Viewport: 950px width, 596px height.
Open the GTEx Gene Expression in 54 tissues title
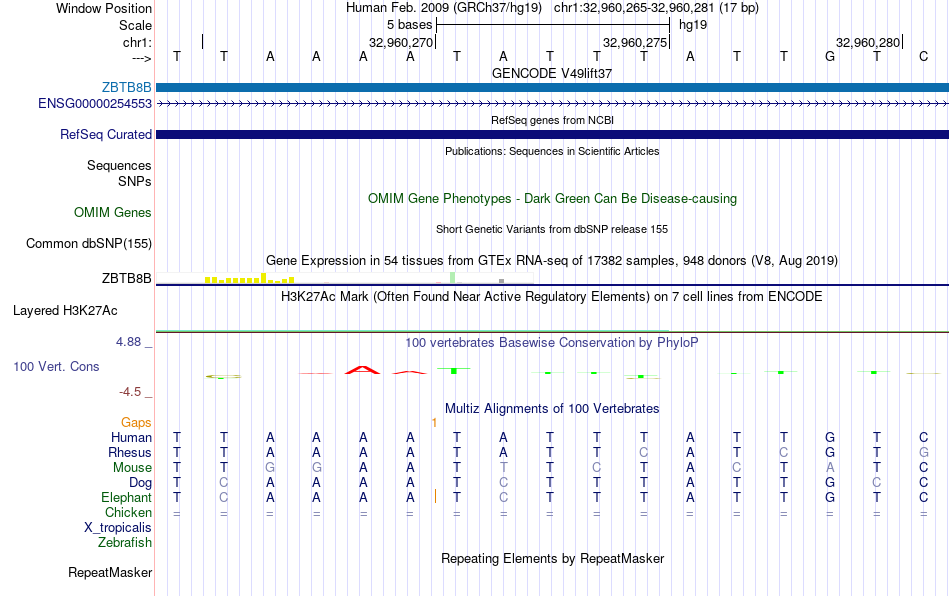(552, 260)
